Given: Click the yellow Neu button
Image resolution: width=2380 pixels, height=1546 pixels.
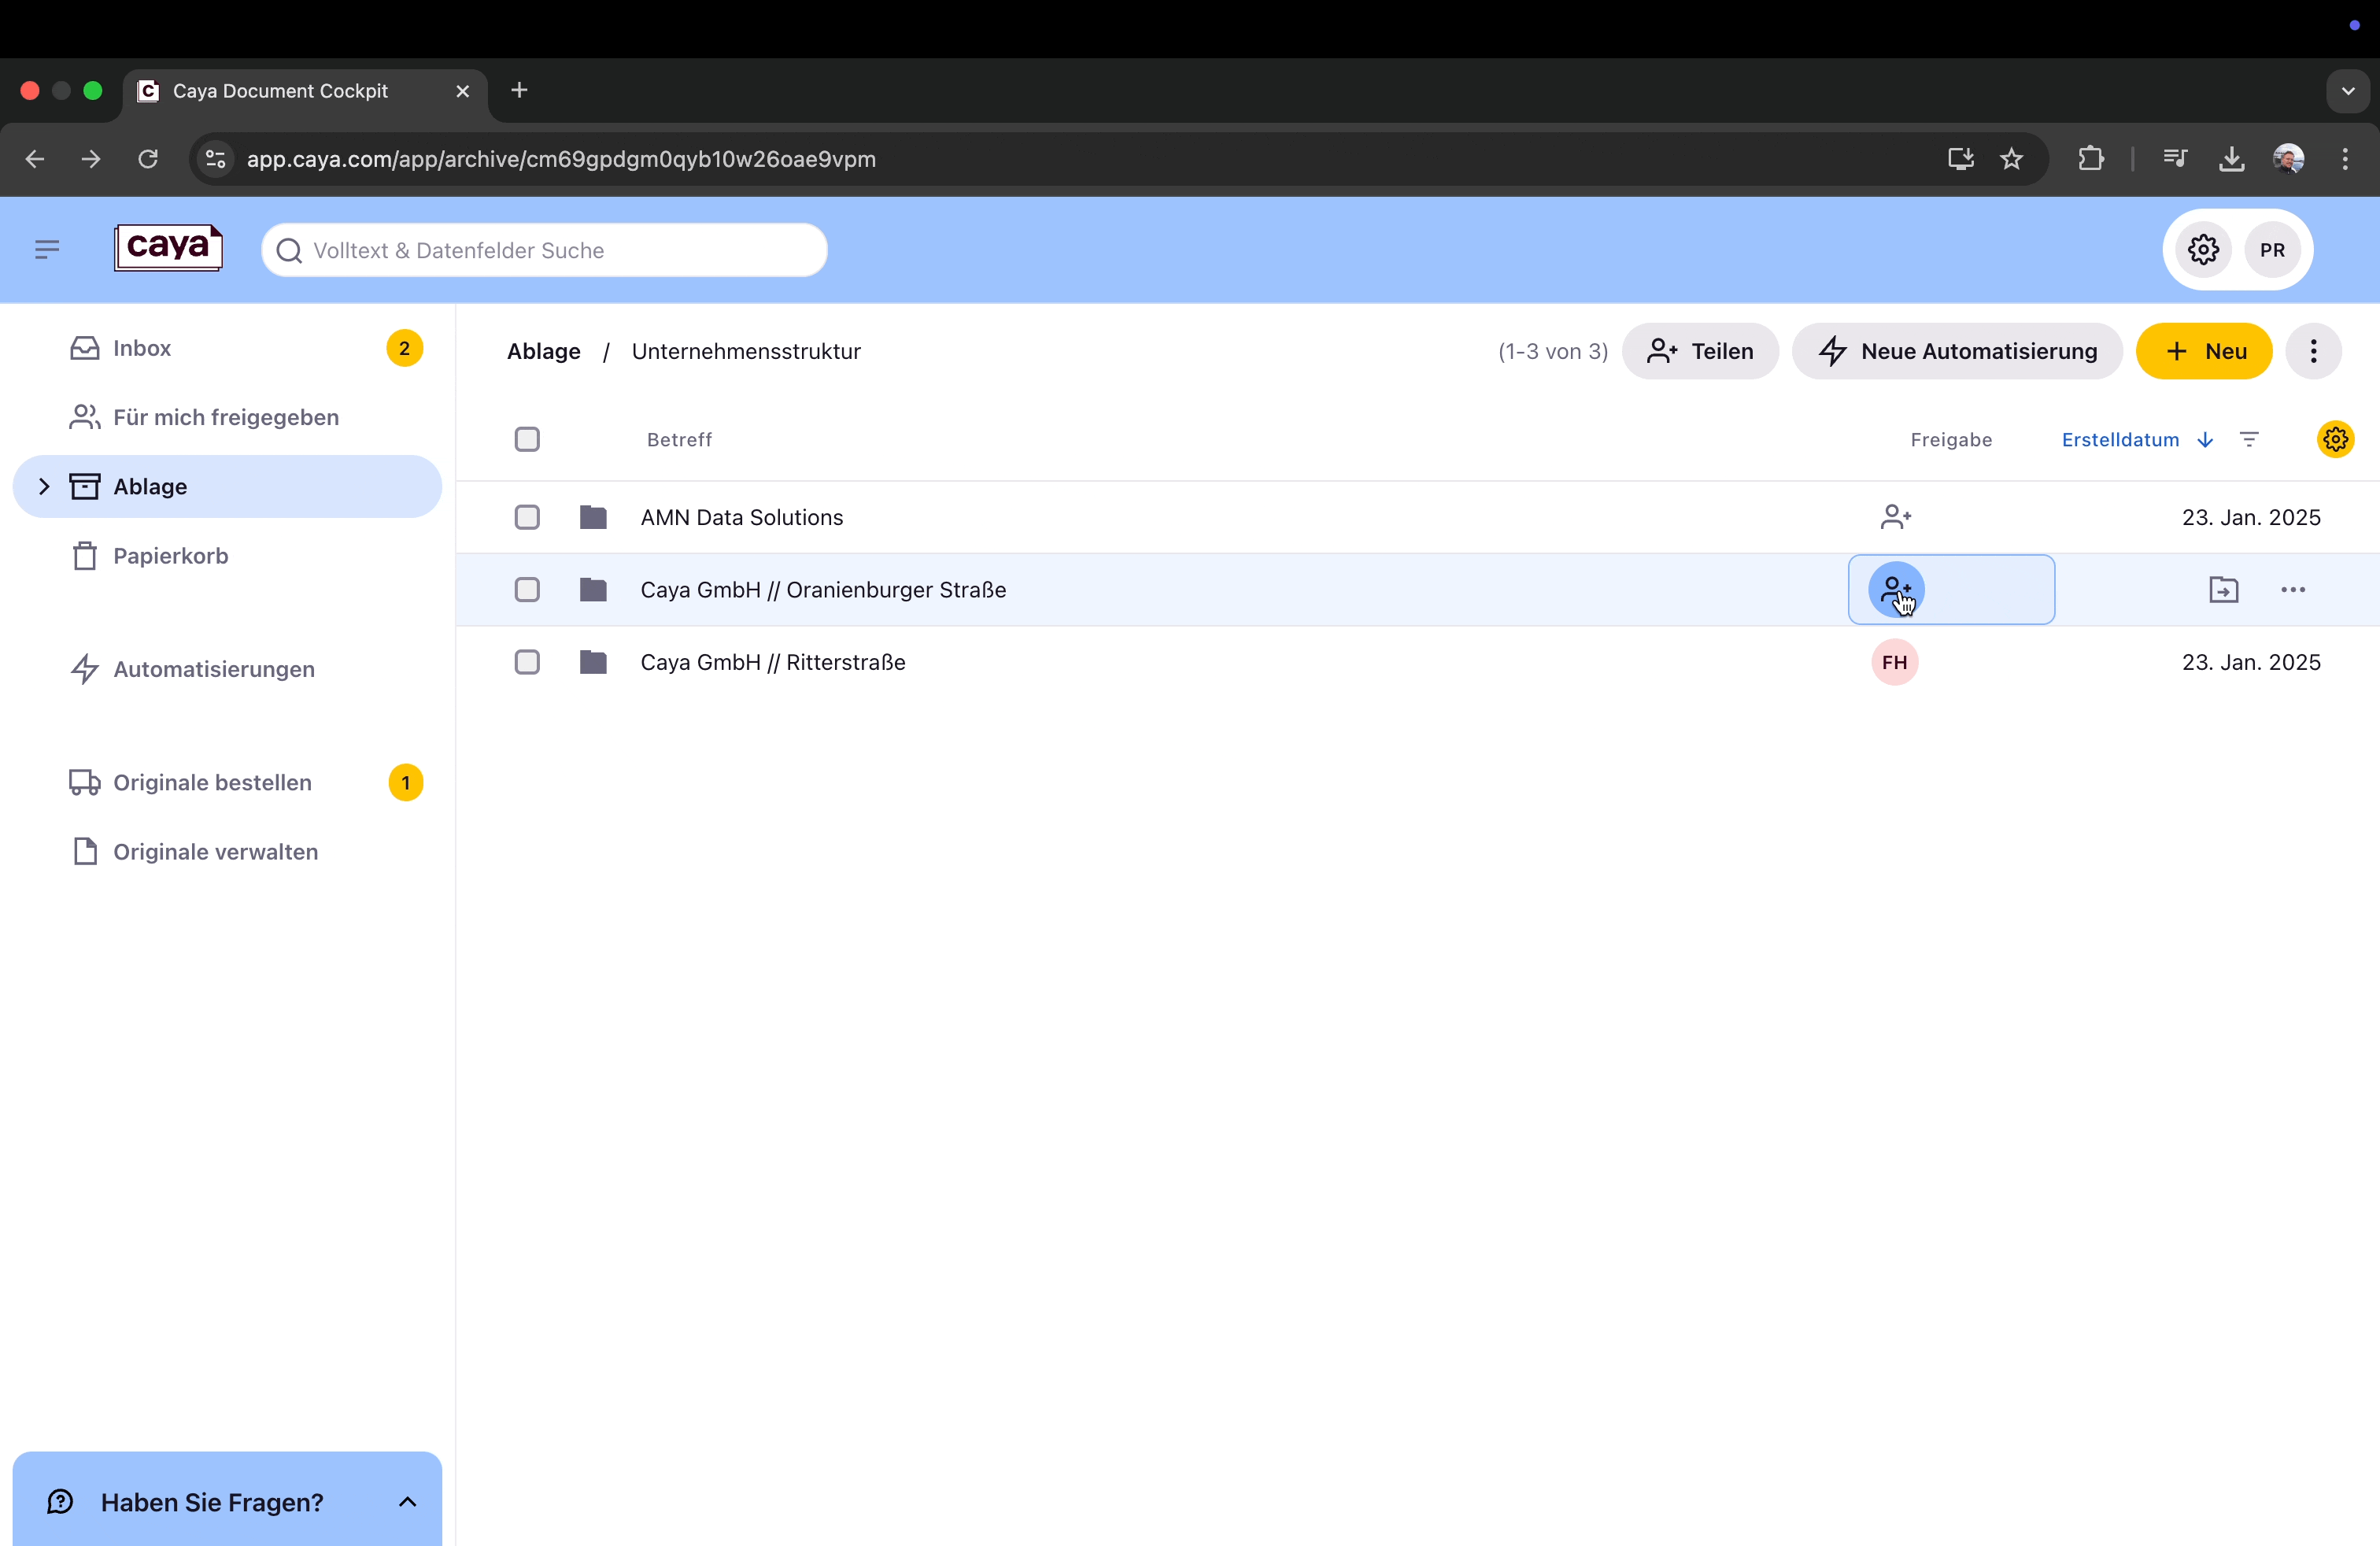Looking at the screenshot, I should pos(2204,351).
